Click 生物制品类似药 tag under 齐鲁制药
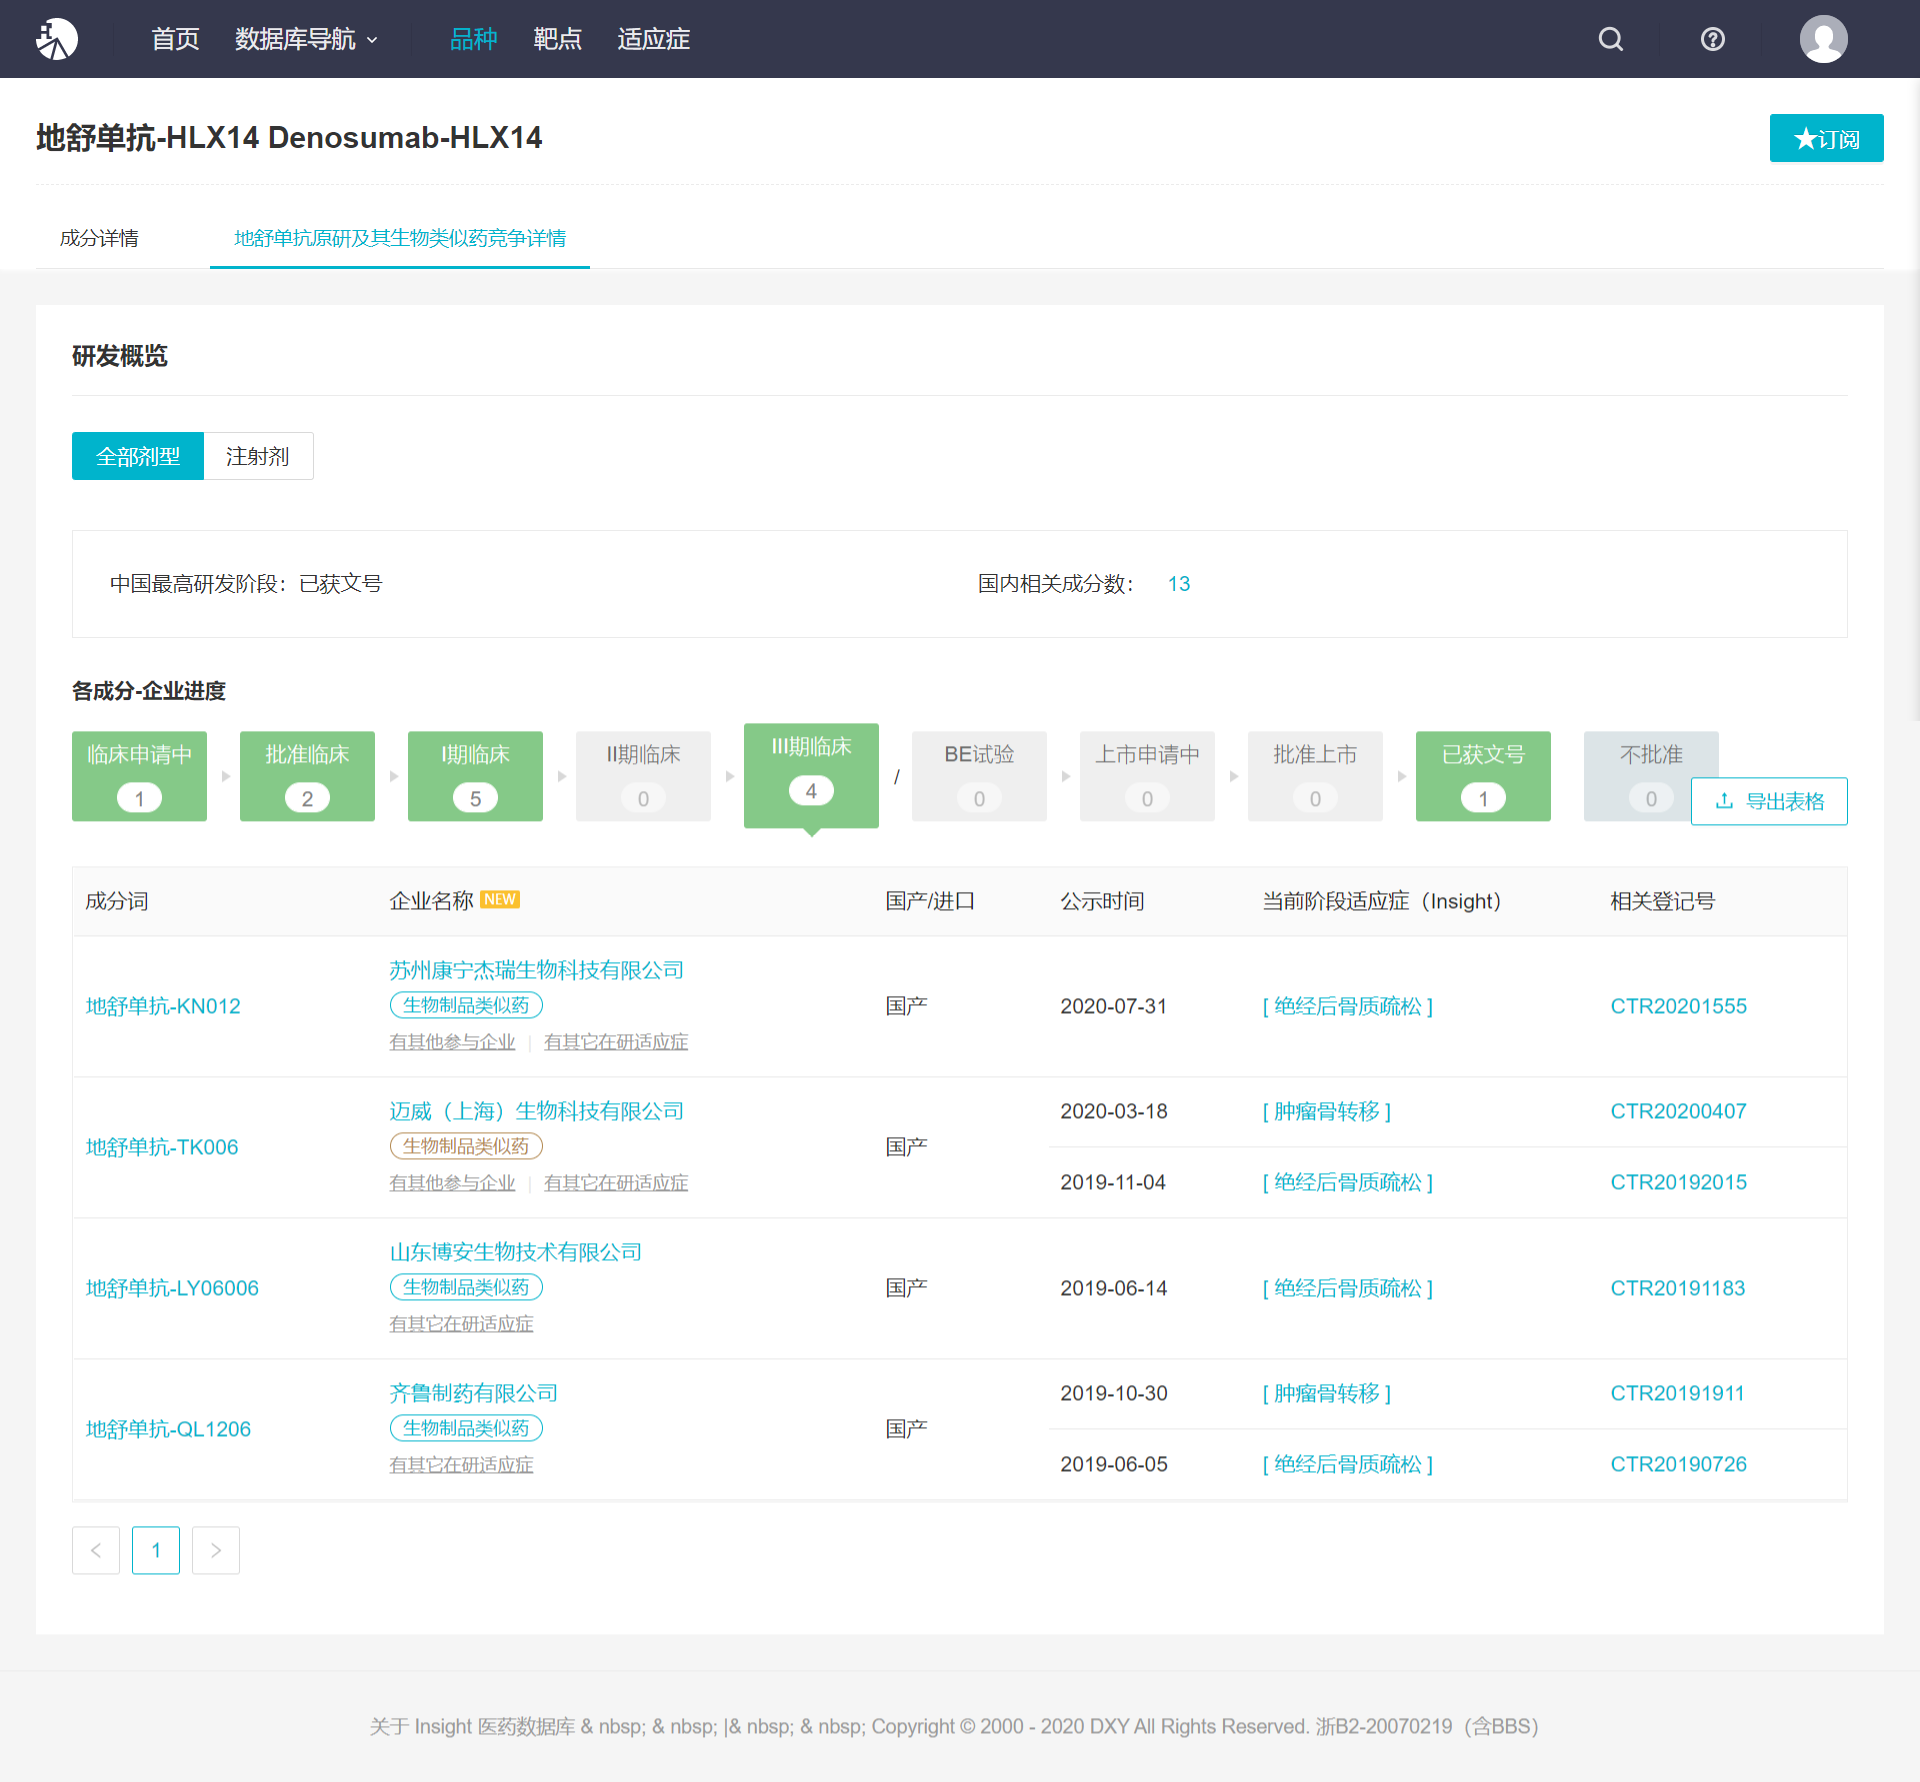 (466, 1428)
